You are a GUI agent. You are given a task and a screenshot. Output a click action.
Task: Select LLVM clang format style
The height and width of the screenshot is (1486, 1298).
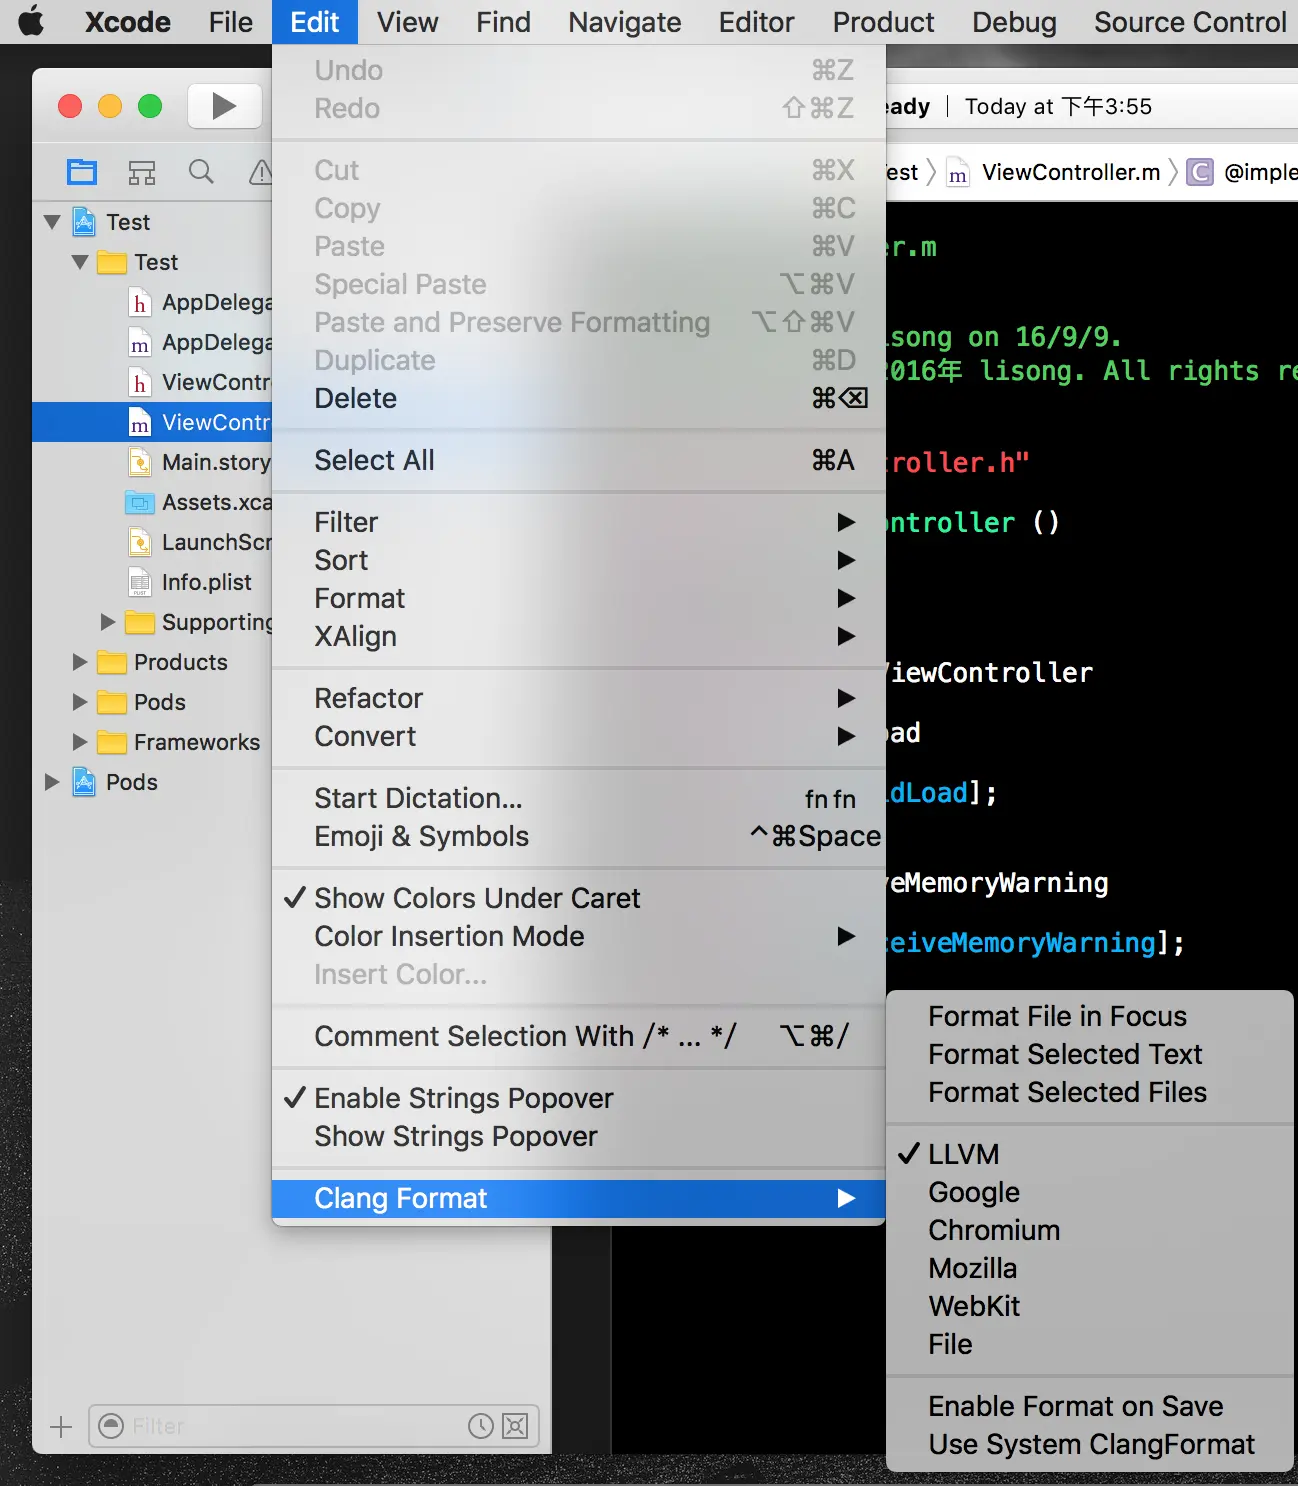tap(1090, 1154)
